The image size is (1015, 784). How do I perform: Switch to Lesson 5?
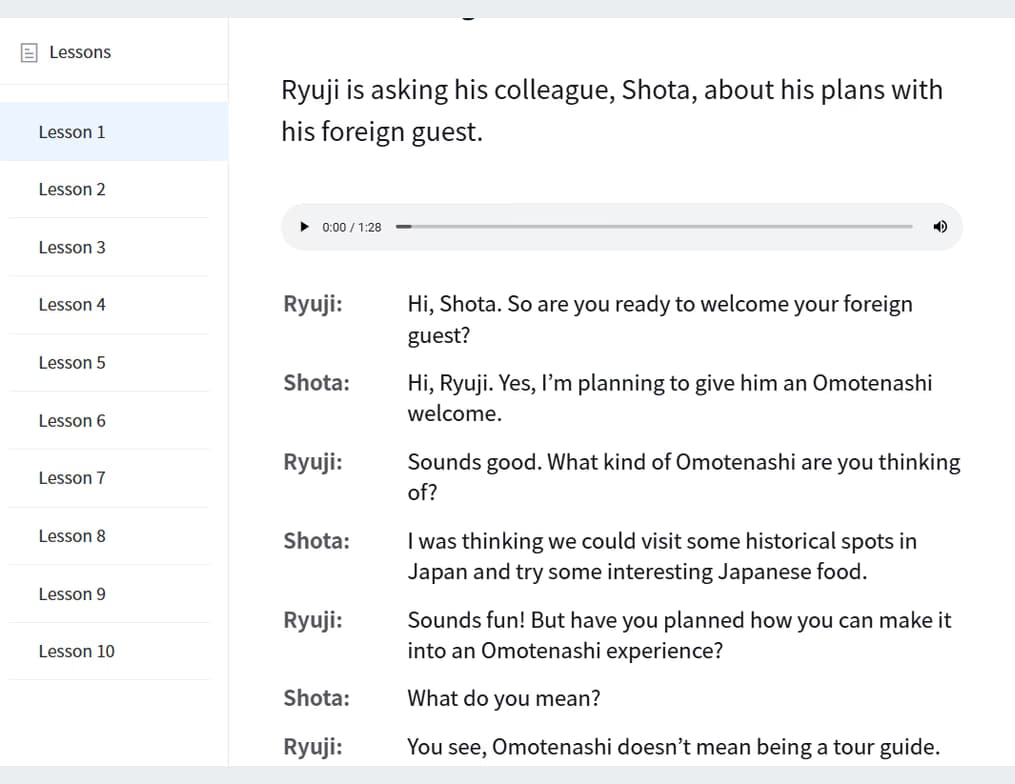tap(72, 363)
